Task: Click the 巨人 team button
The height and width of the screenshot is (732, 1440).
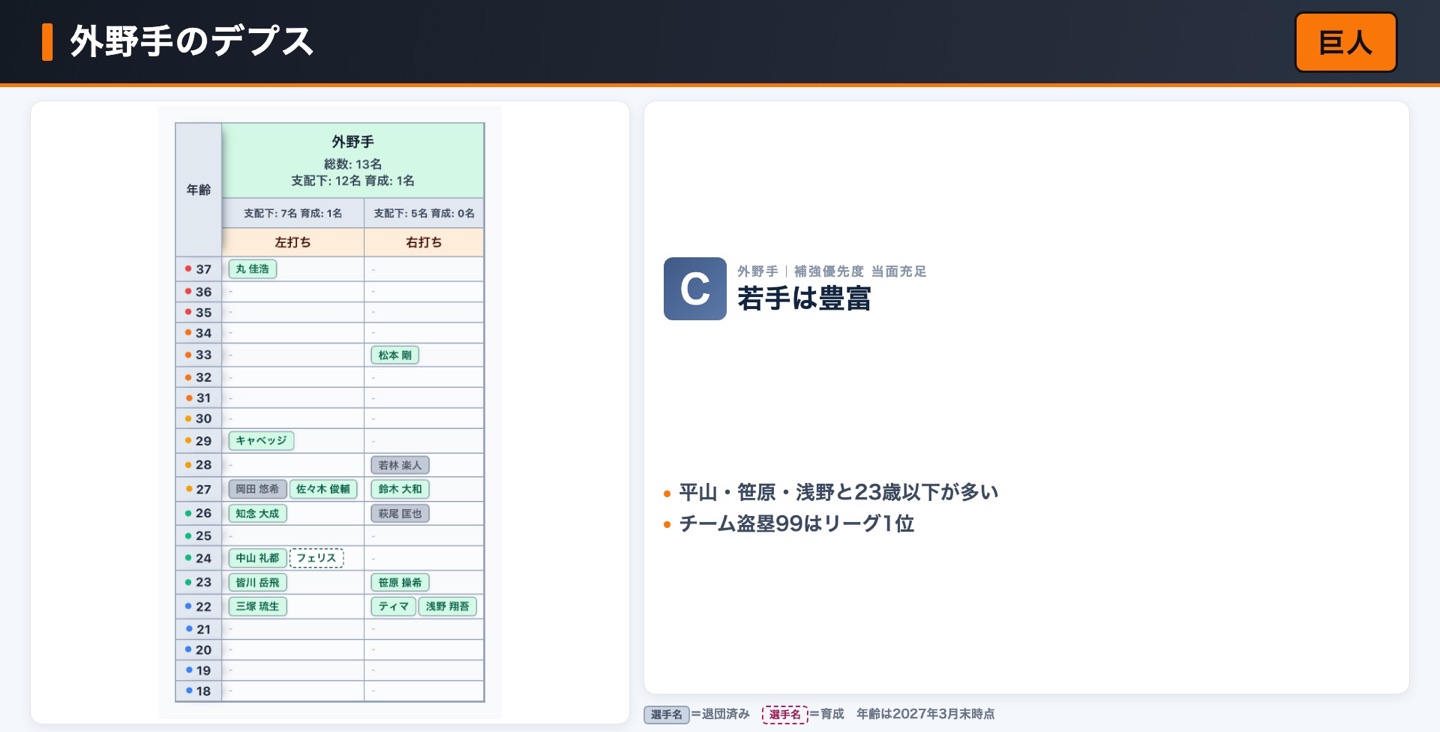Action: 1345,42
